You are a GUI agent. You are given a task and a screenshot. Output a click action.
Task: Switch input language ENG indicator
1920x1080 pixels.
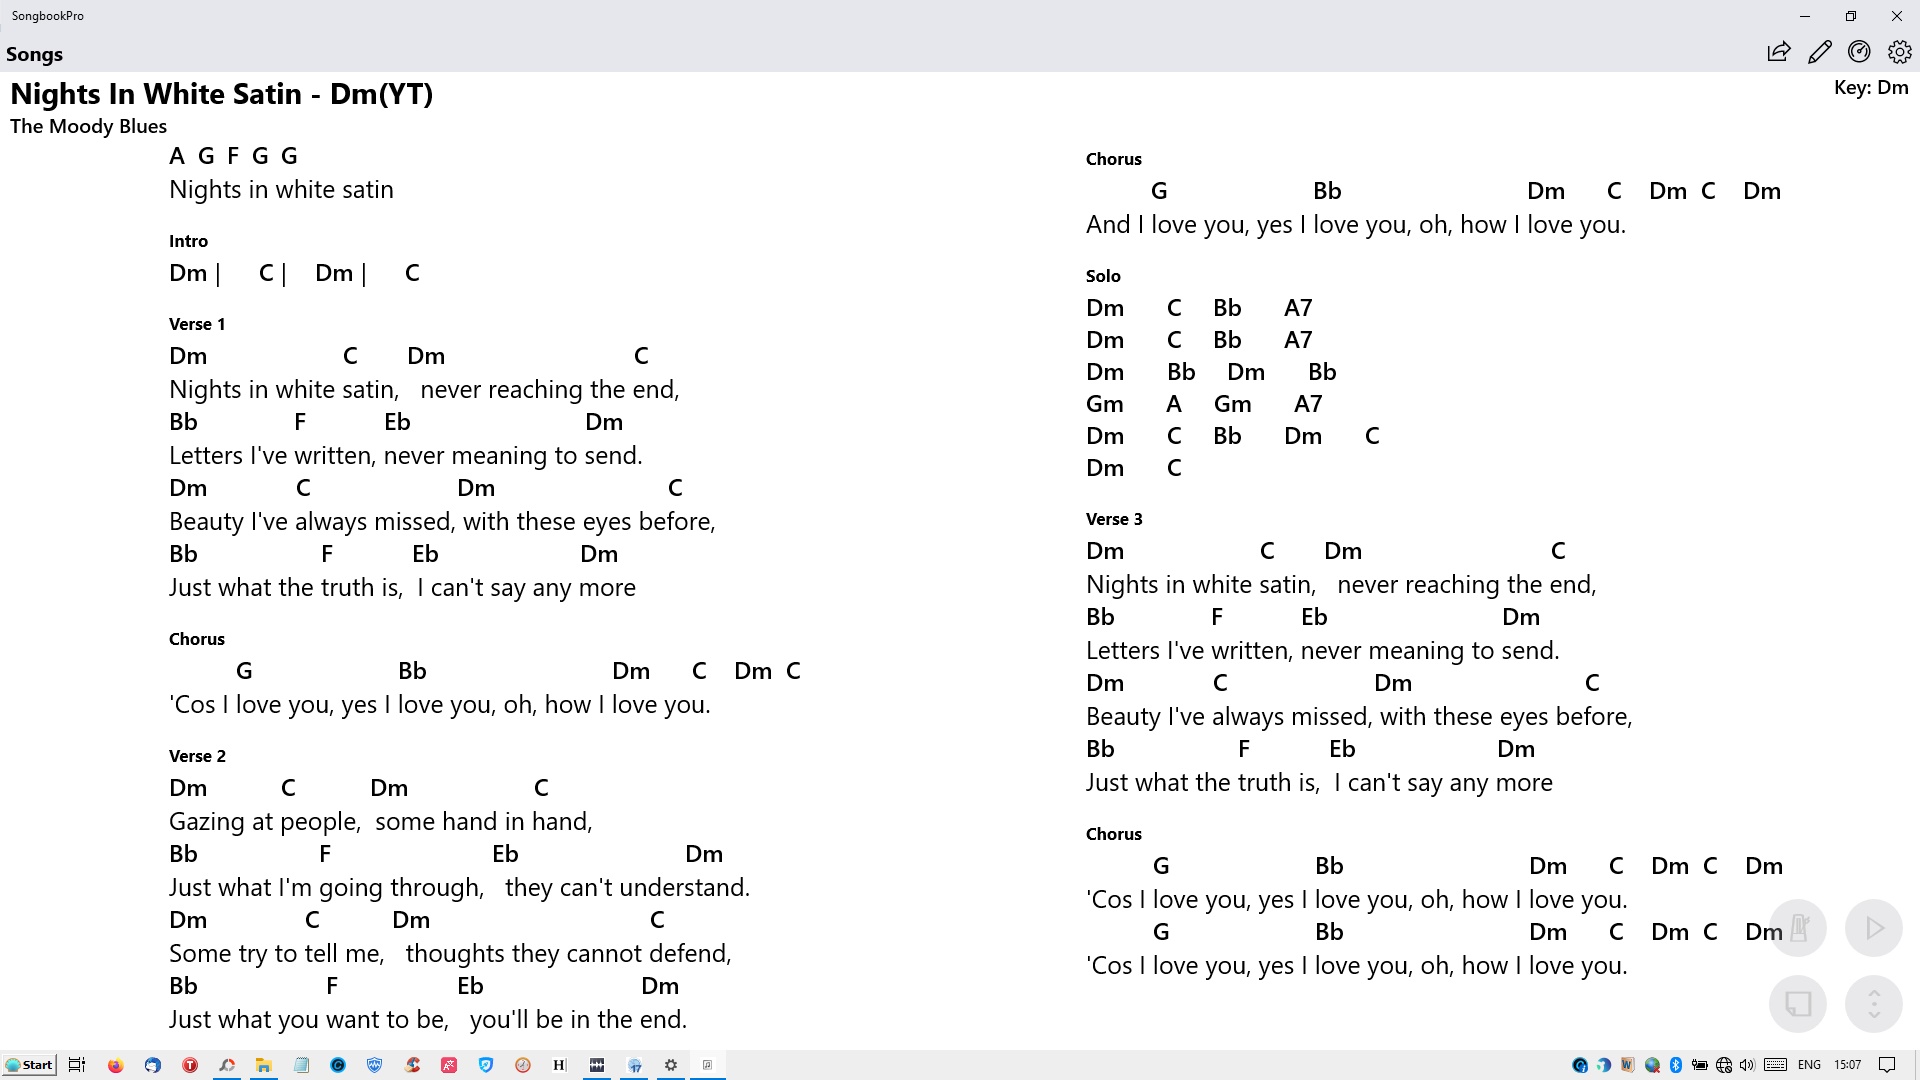[1809, 1065]
